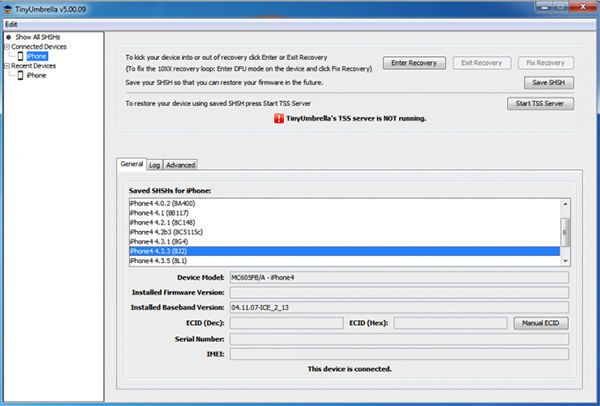The width and height of the screenshot is (600, 406).
Task: Switch to the General tab
Action: coord(132,164)
